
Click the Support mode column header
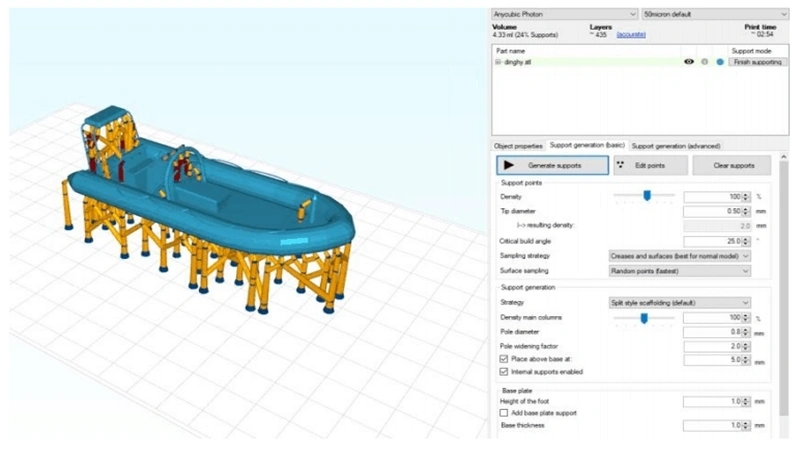pos(751,51)
